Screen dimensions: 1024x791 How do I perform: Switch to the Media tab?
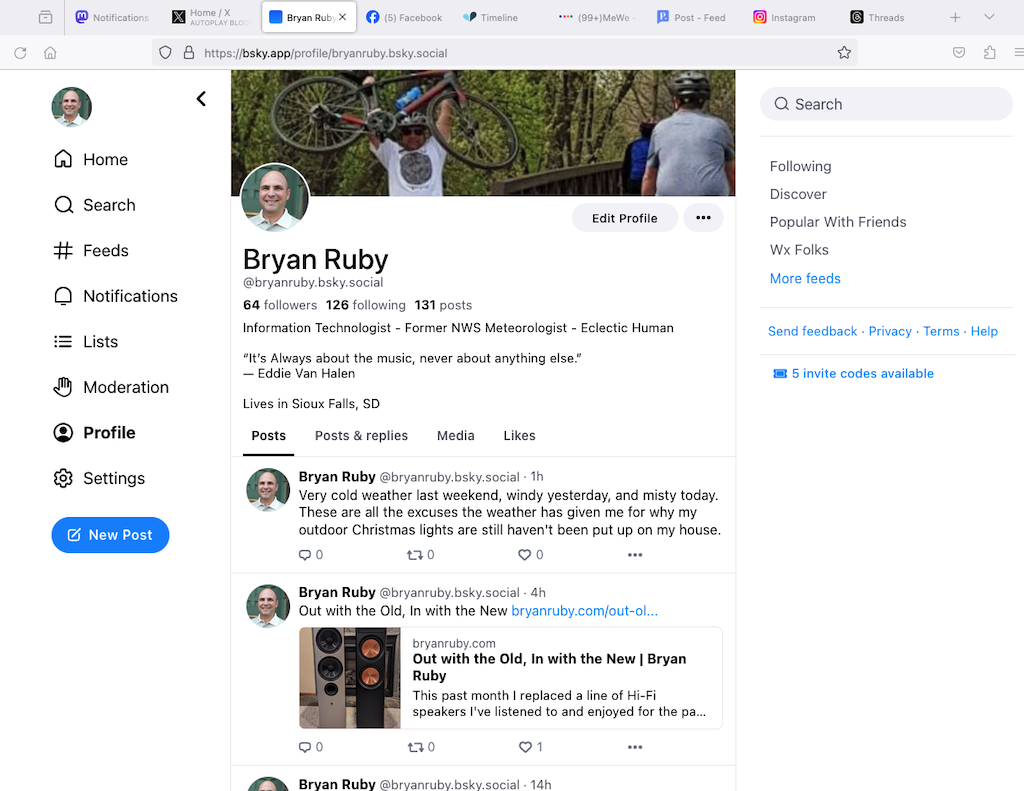point(455,436)
